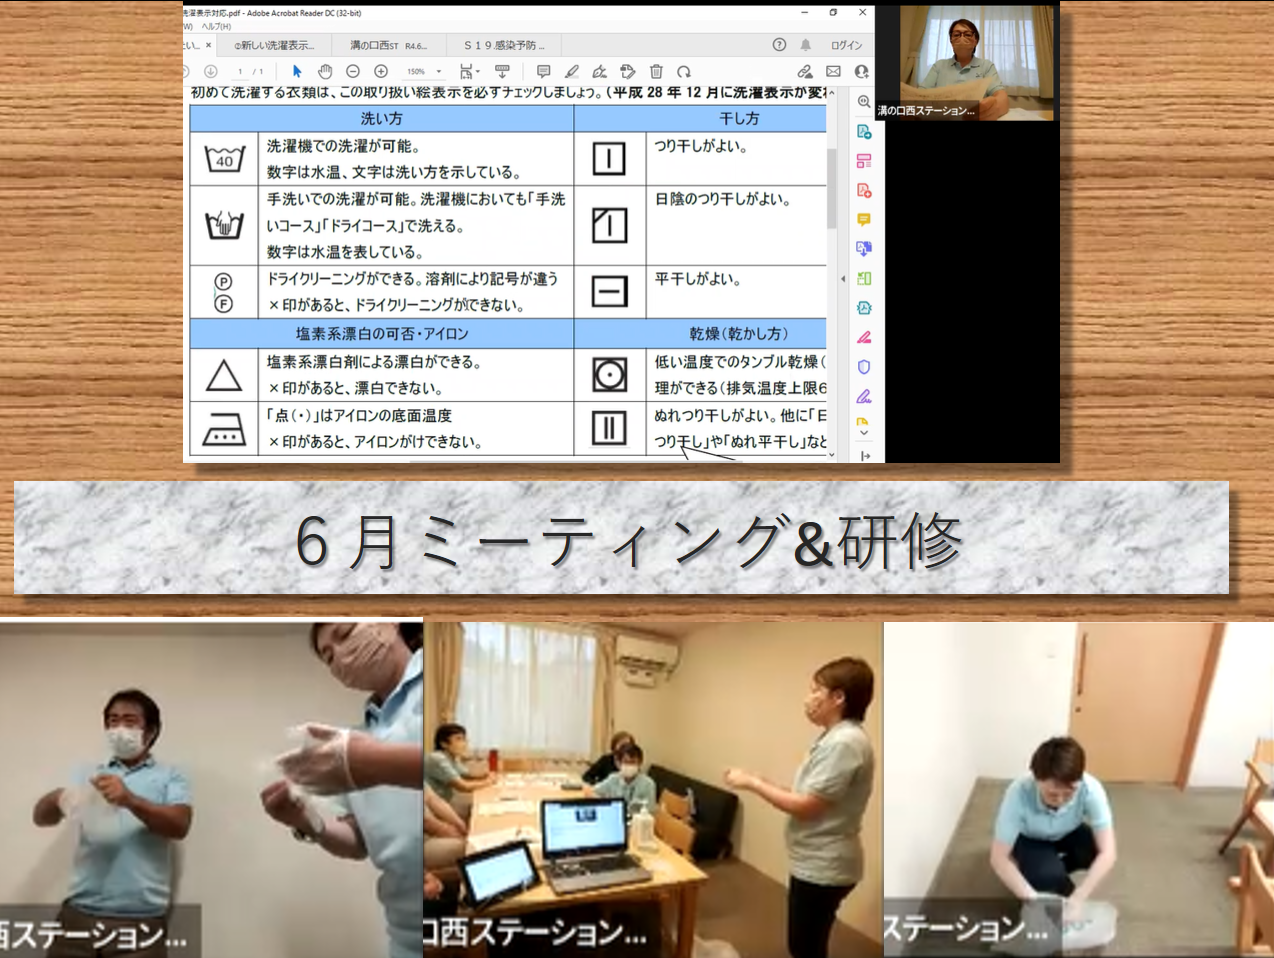Add a sticky note comment
The height and width of the screenshot is (958, 1274).
pyautogui.click(x=543, y=71)
